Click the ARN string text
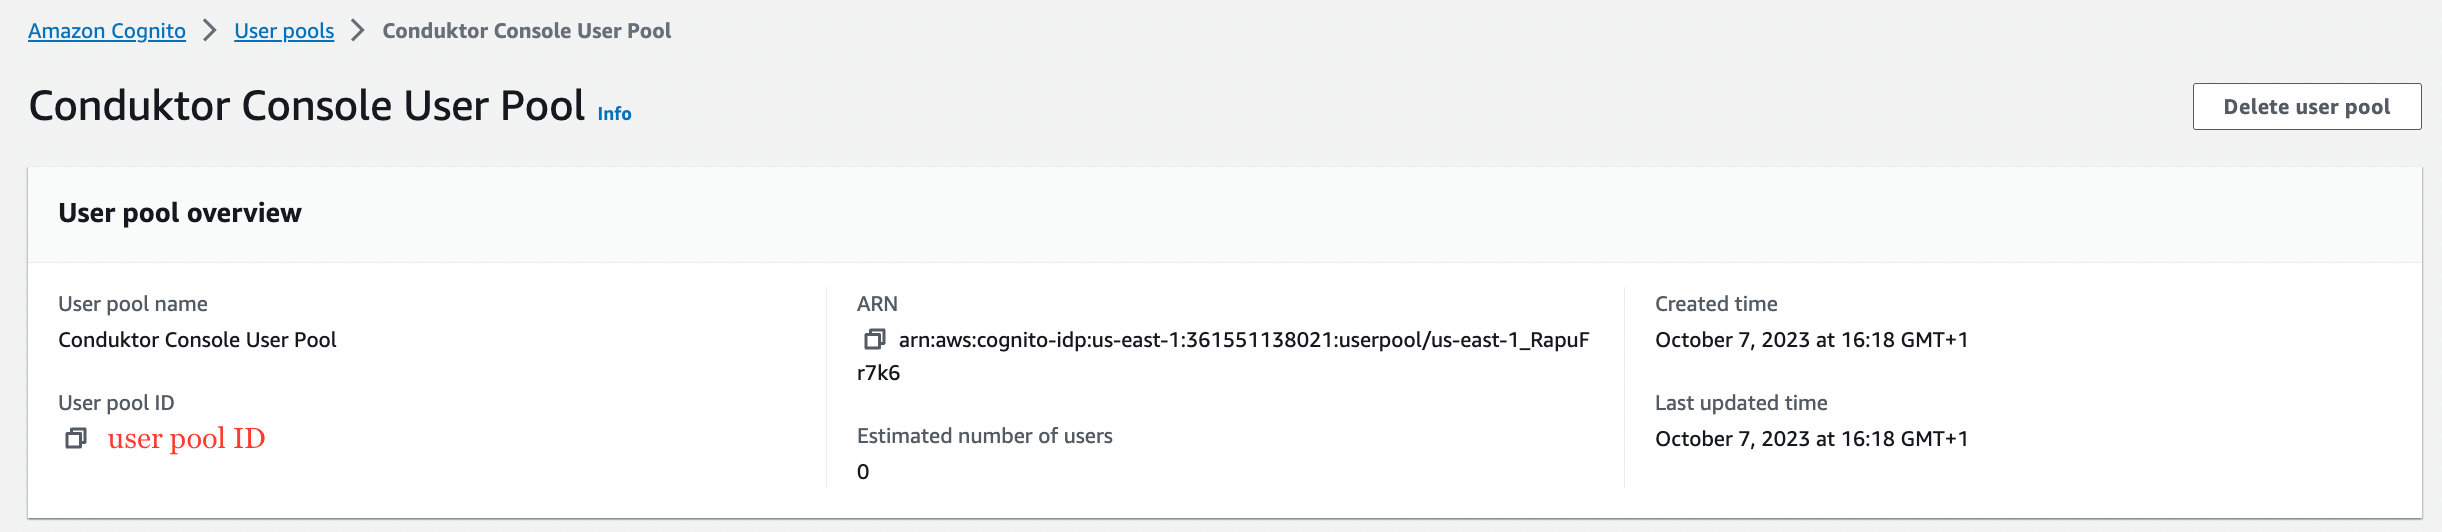Viewport: 2442px width, 532px height. point(1223,356)
